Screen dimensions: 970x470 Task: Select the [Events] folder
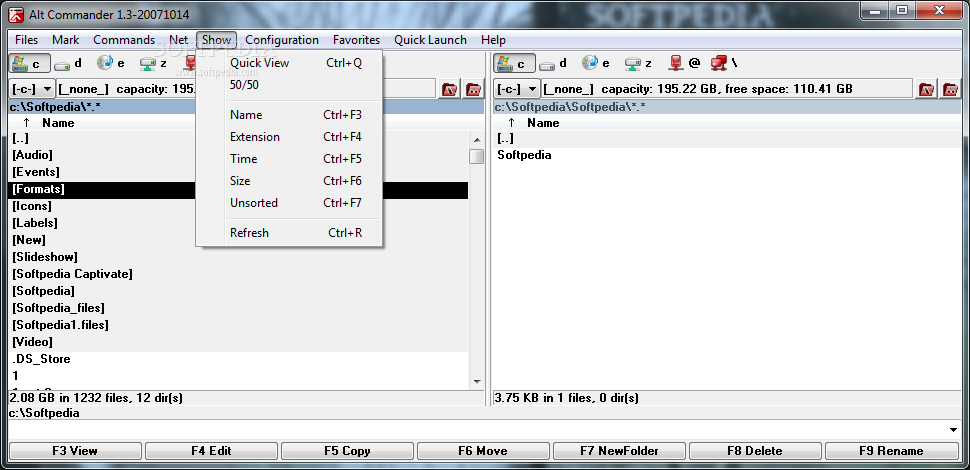pyautogui.click(x=238, y=172)
